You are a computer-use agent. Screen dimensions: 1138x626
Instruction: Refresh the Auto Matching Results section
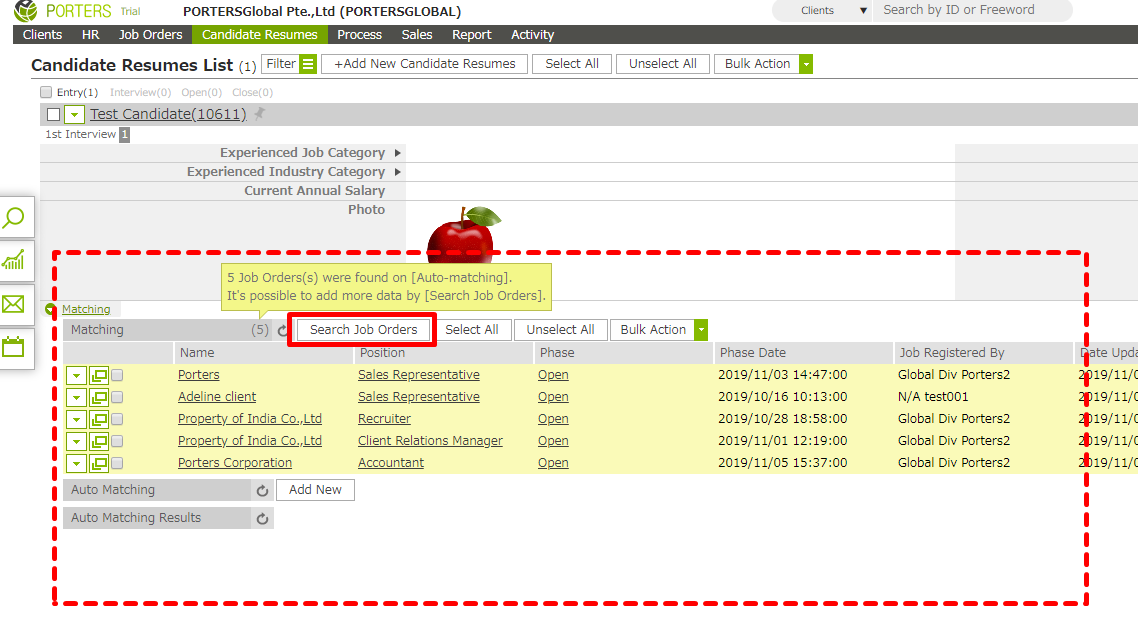point(262,519)
